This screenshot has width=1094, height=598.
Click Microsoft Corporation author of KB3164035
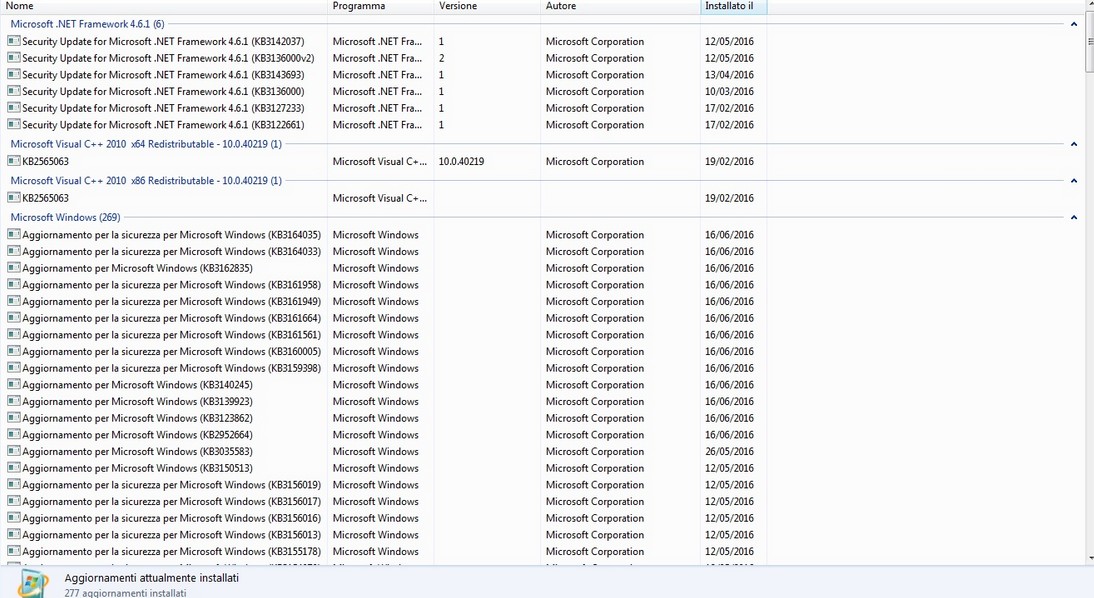pyautogui.click(x=594, y=234)
